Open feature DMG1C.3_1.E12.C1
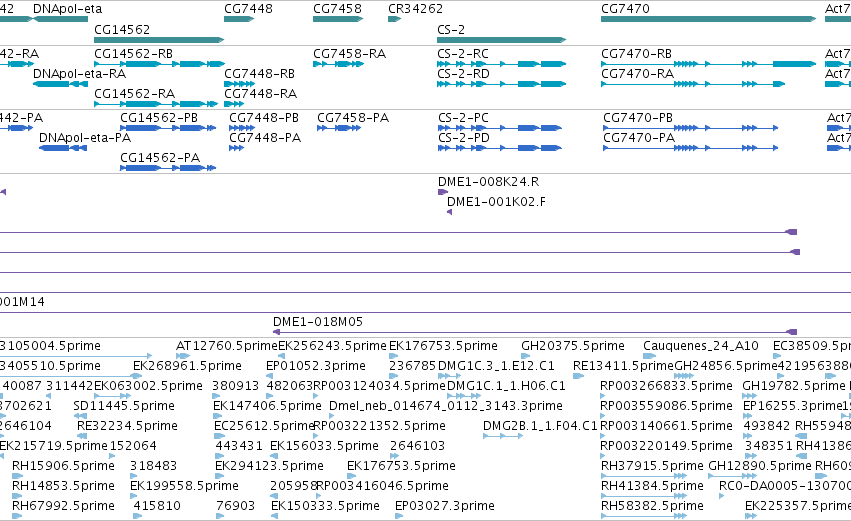Screen dimensions: 851x521 (496, 365)
